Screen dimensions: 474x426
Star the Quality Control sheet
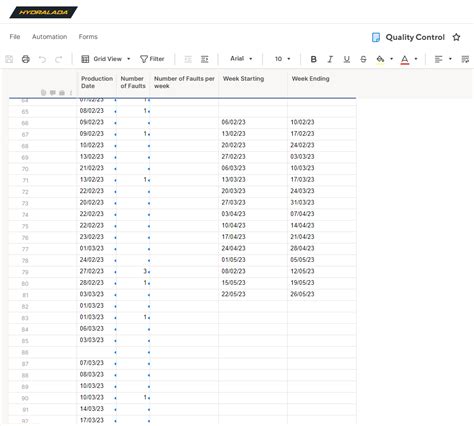point(456,37)
